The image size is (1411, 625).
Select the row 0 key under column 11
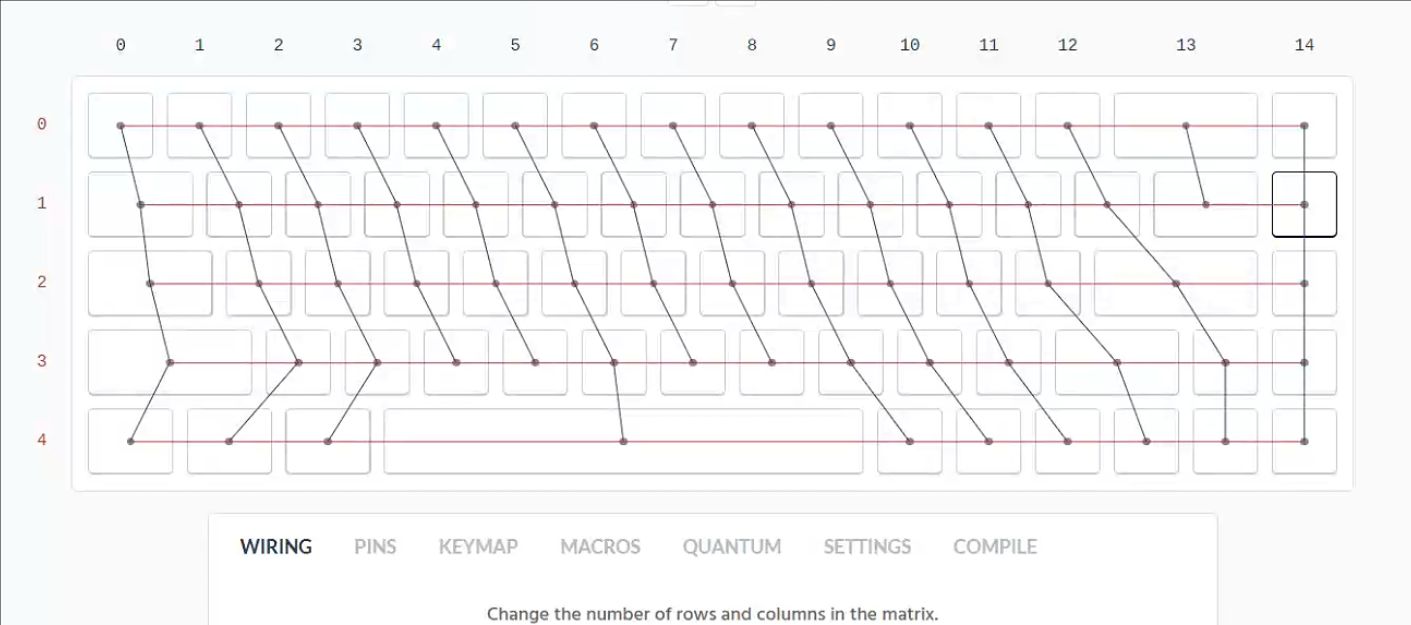pos(989,125)
